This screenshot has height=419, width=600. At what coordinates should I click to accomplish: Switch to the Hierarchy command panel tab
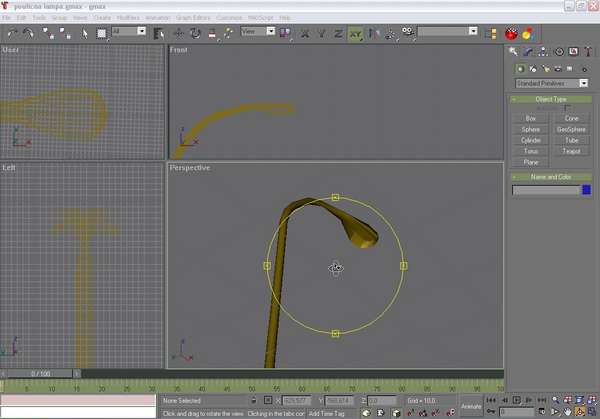click(543, 51)
